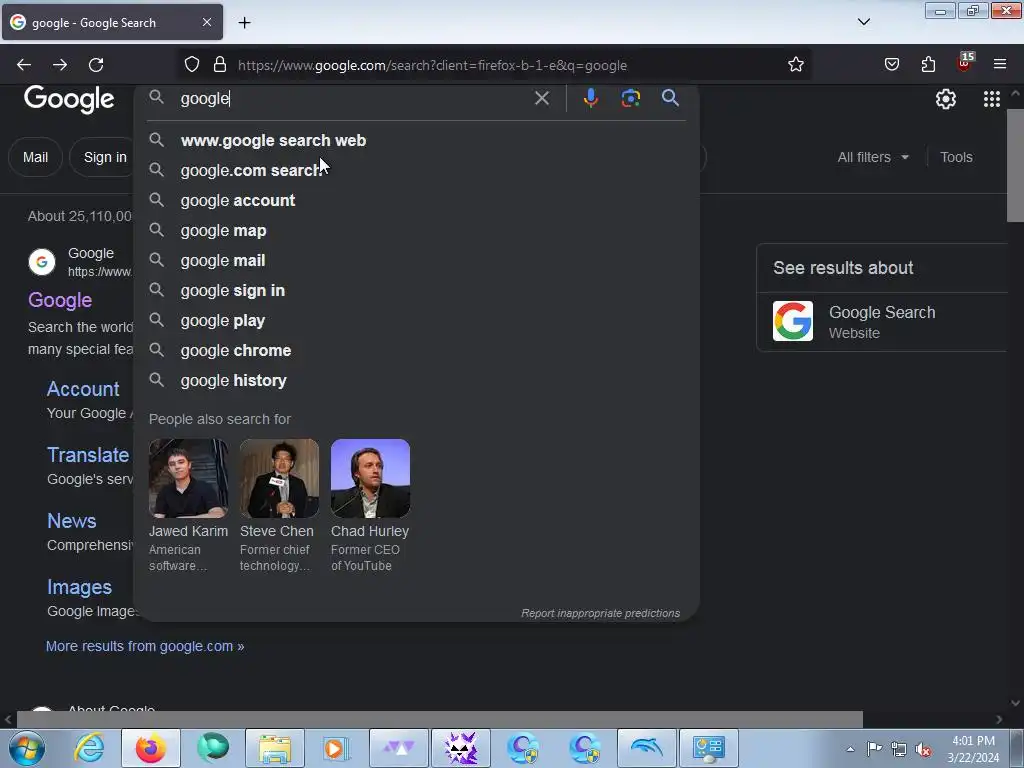This screenshot has height=768, width=1024.
Task: Show site security padlock info
Action: pos(220,65)
